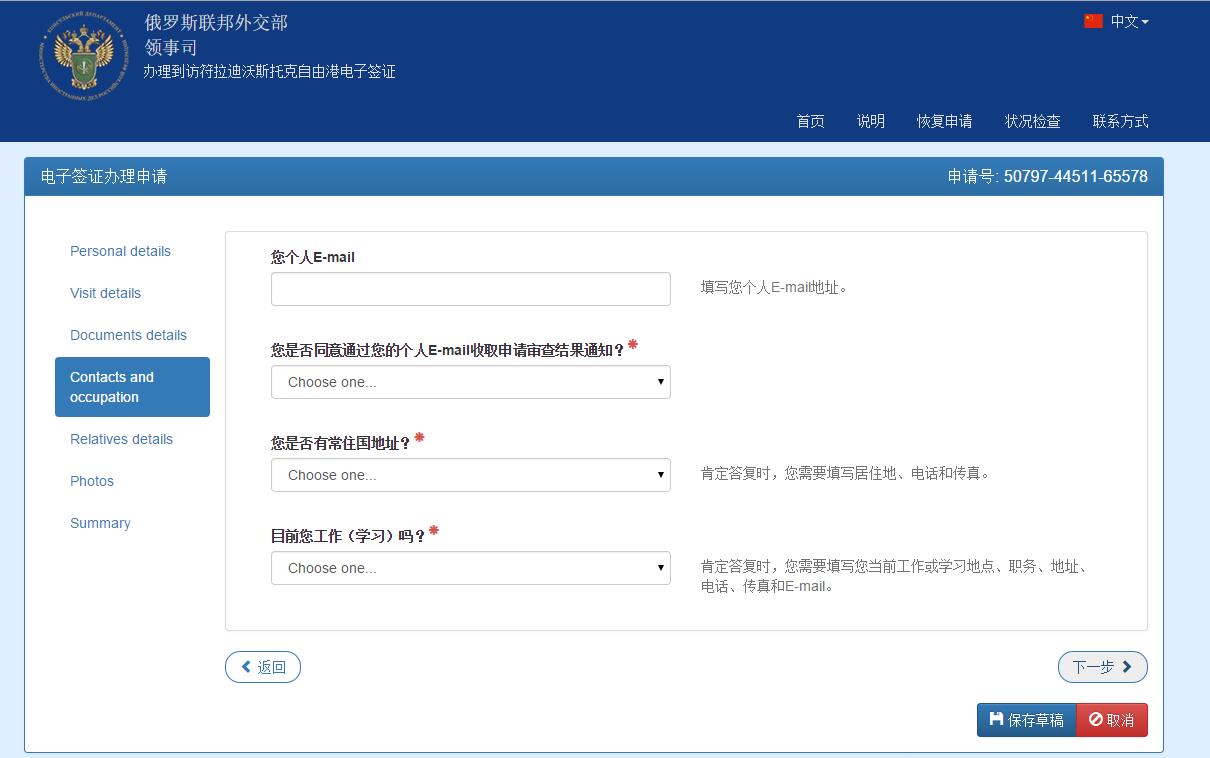Click the 下一步 next step button
1210x758 pixels.
1103,666
